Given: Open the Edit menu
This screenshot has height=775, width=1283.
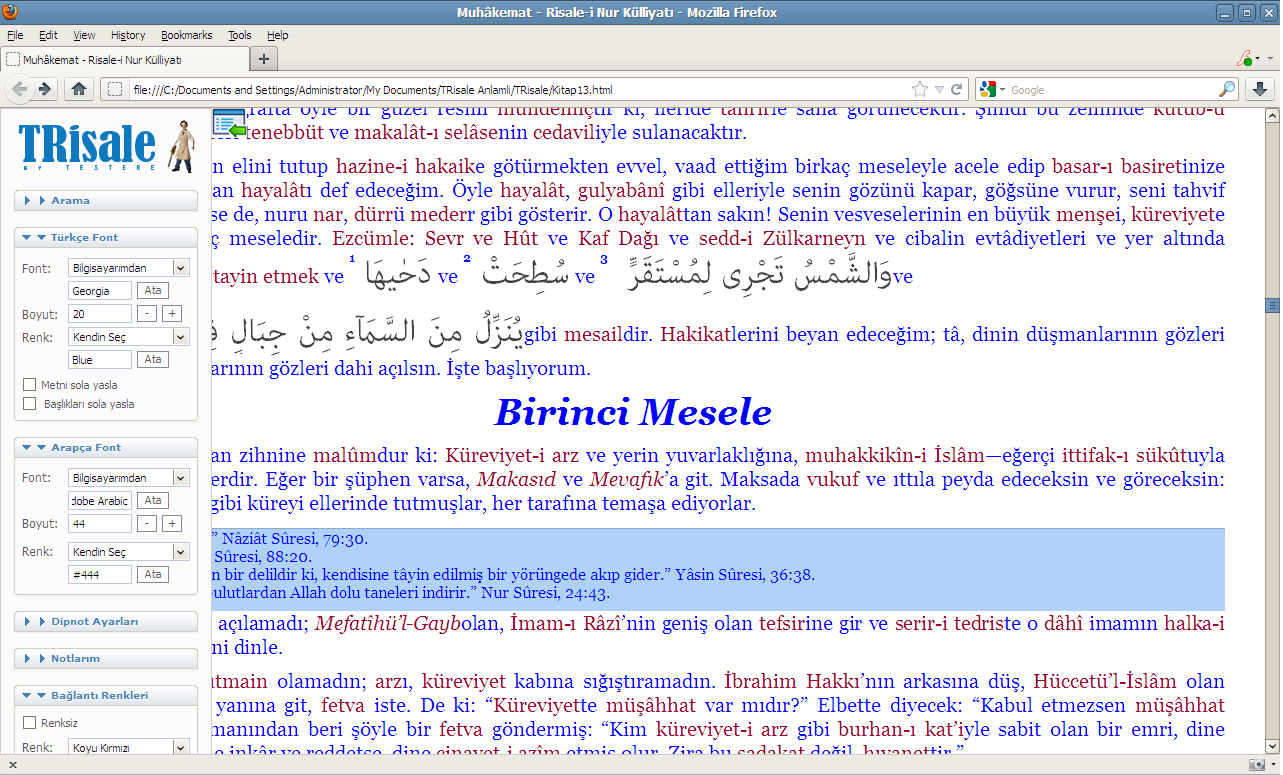Looking at the screenshot, I should click(x=48, y=35).
